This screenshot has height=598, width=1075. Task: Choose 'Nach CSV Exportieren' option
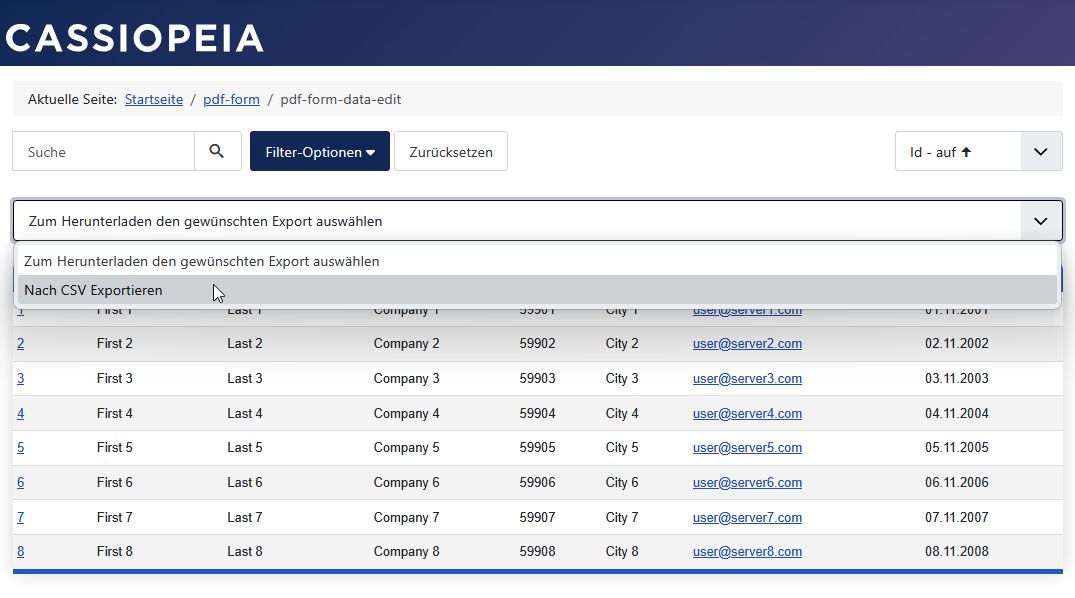pos(538,290)
